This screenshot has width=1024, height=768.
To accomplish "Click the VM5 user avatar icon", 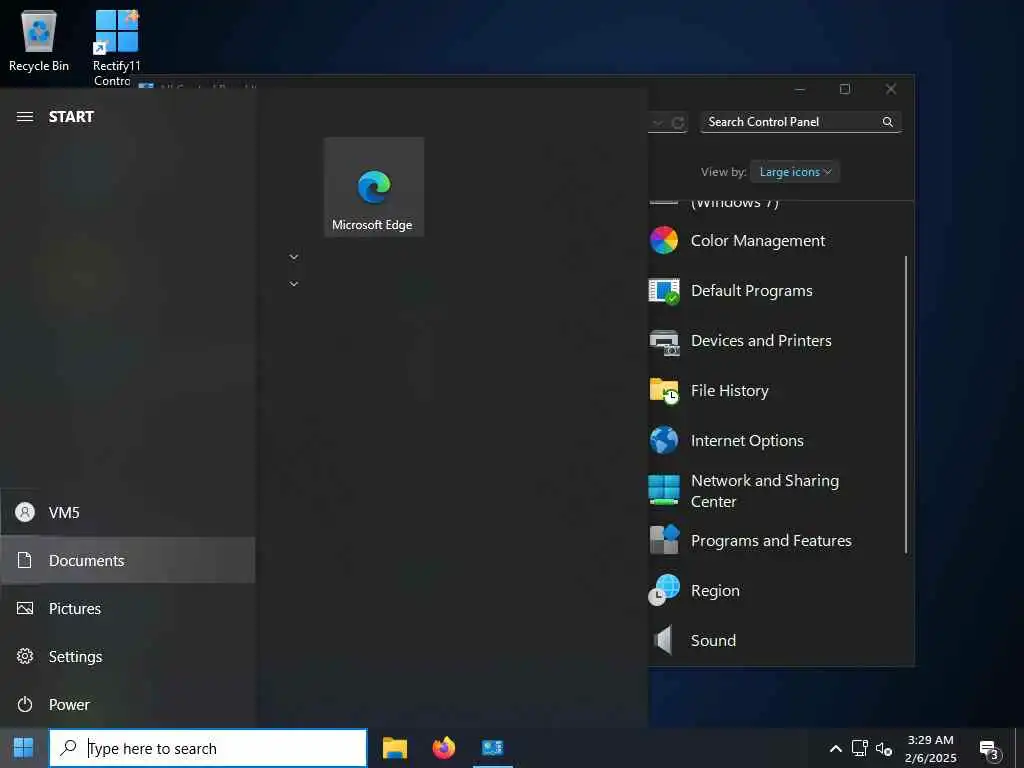I will click(25, 512).
